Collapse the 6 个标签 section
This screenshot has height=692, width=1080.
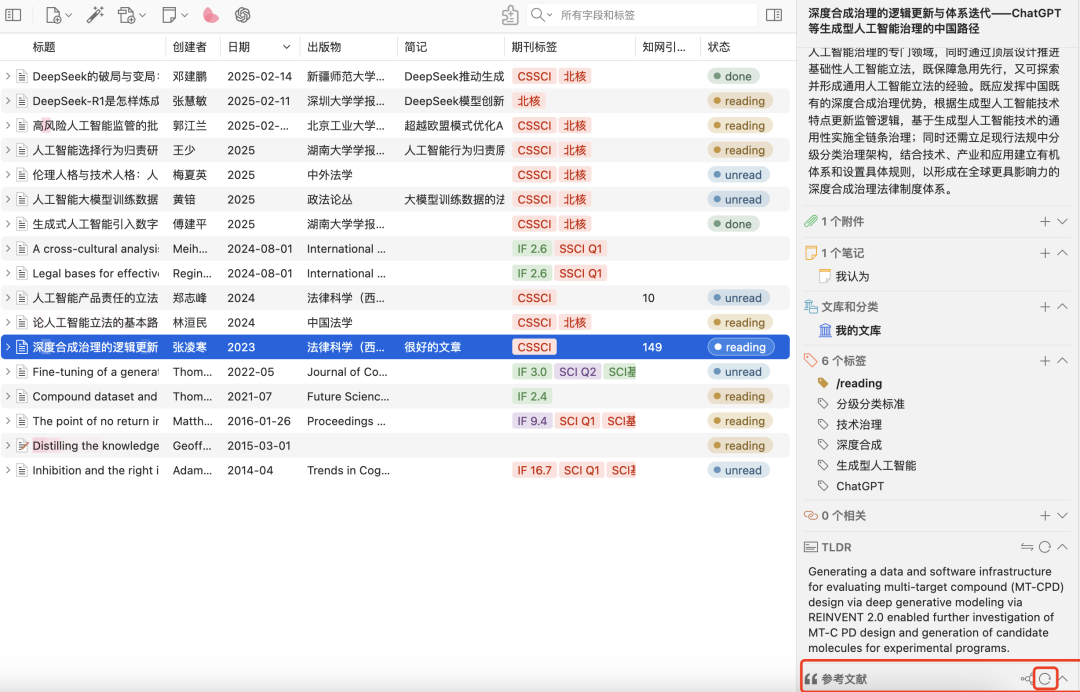coord(1063,361)
